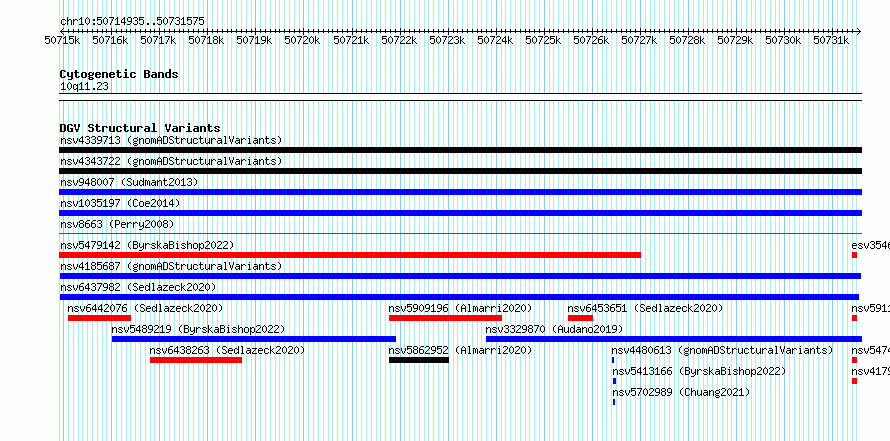
Task: Click the black bar under nsv4339713
Action: [460, 150]
